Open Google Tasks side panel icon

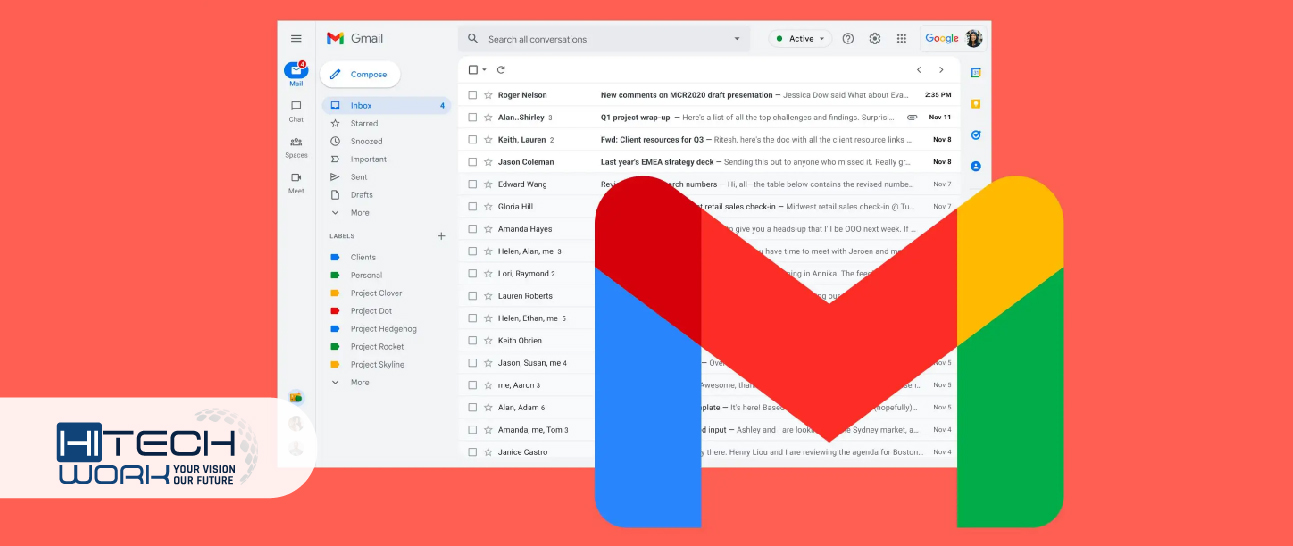(975, 135)
